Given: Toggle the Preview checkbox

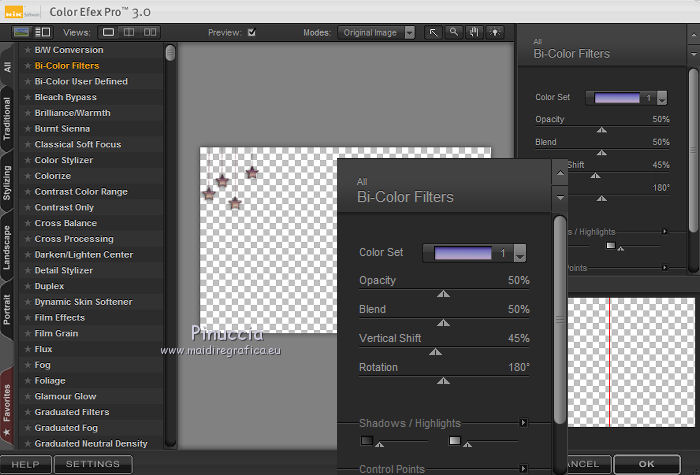Looking at the screenshot, I should [252, 32].
